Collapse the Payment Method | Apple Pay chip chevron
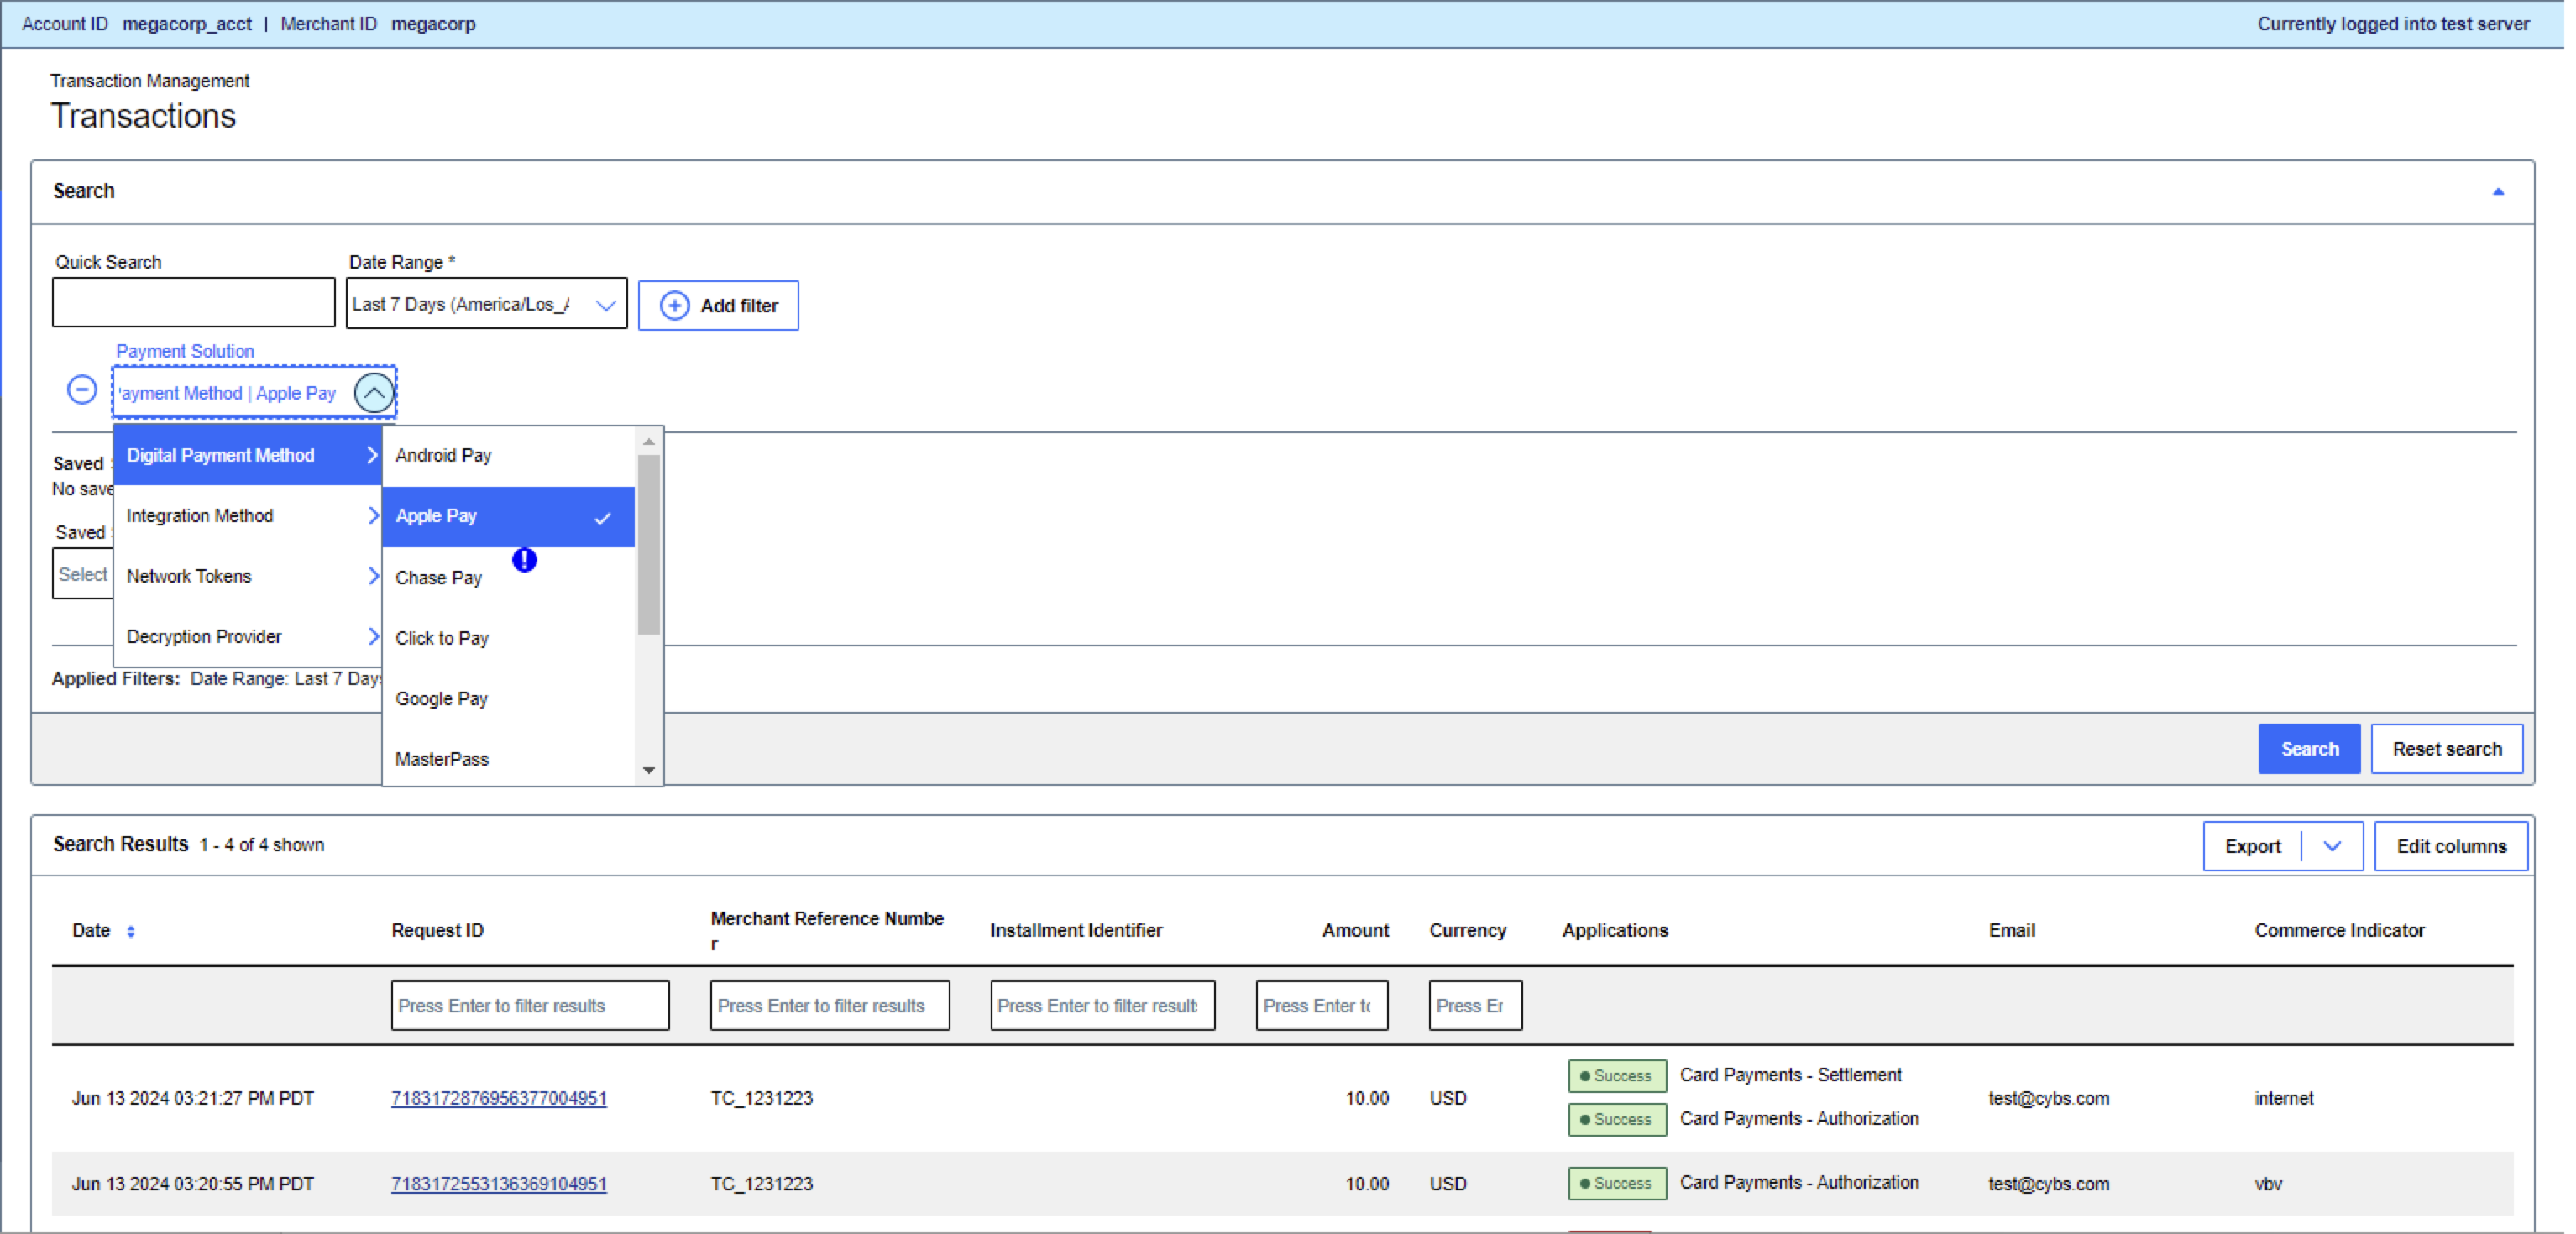This screenshot has height=1234, width=2576. click(x=374, y=392)
